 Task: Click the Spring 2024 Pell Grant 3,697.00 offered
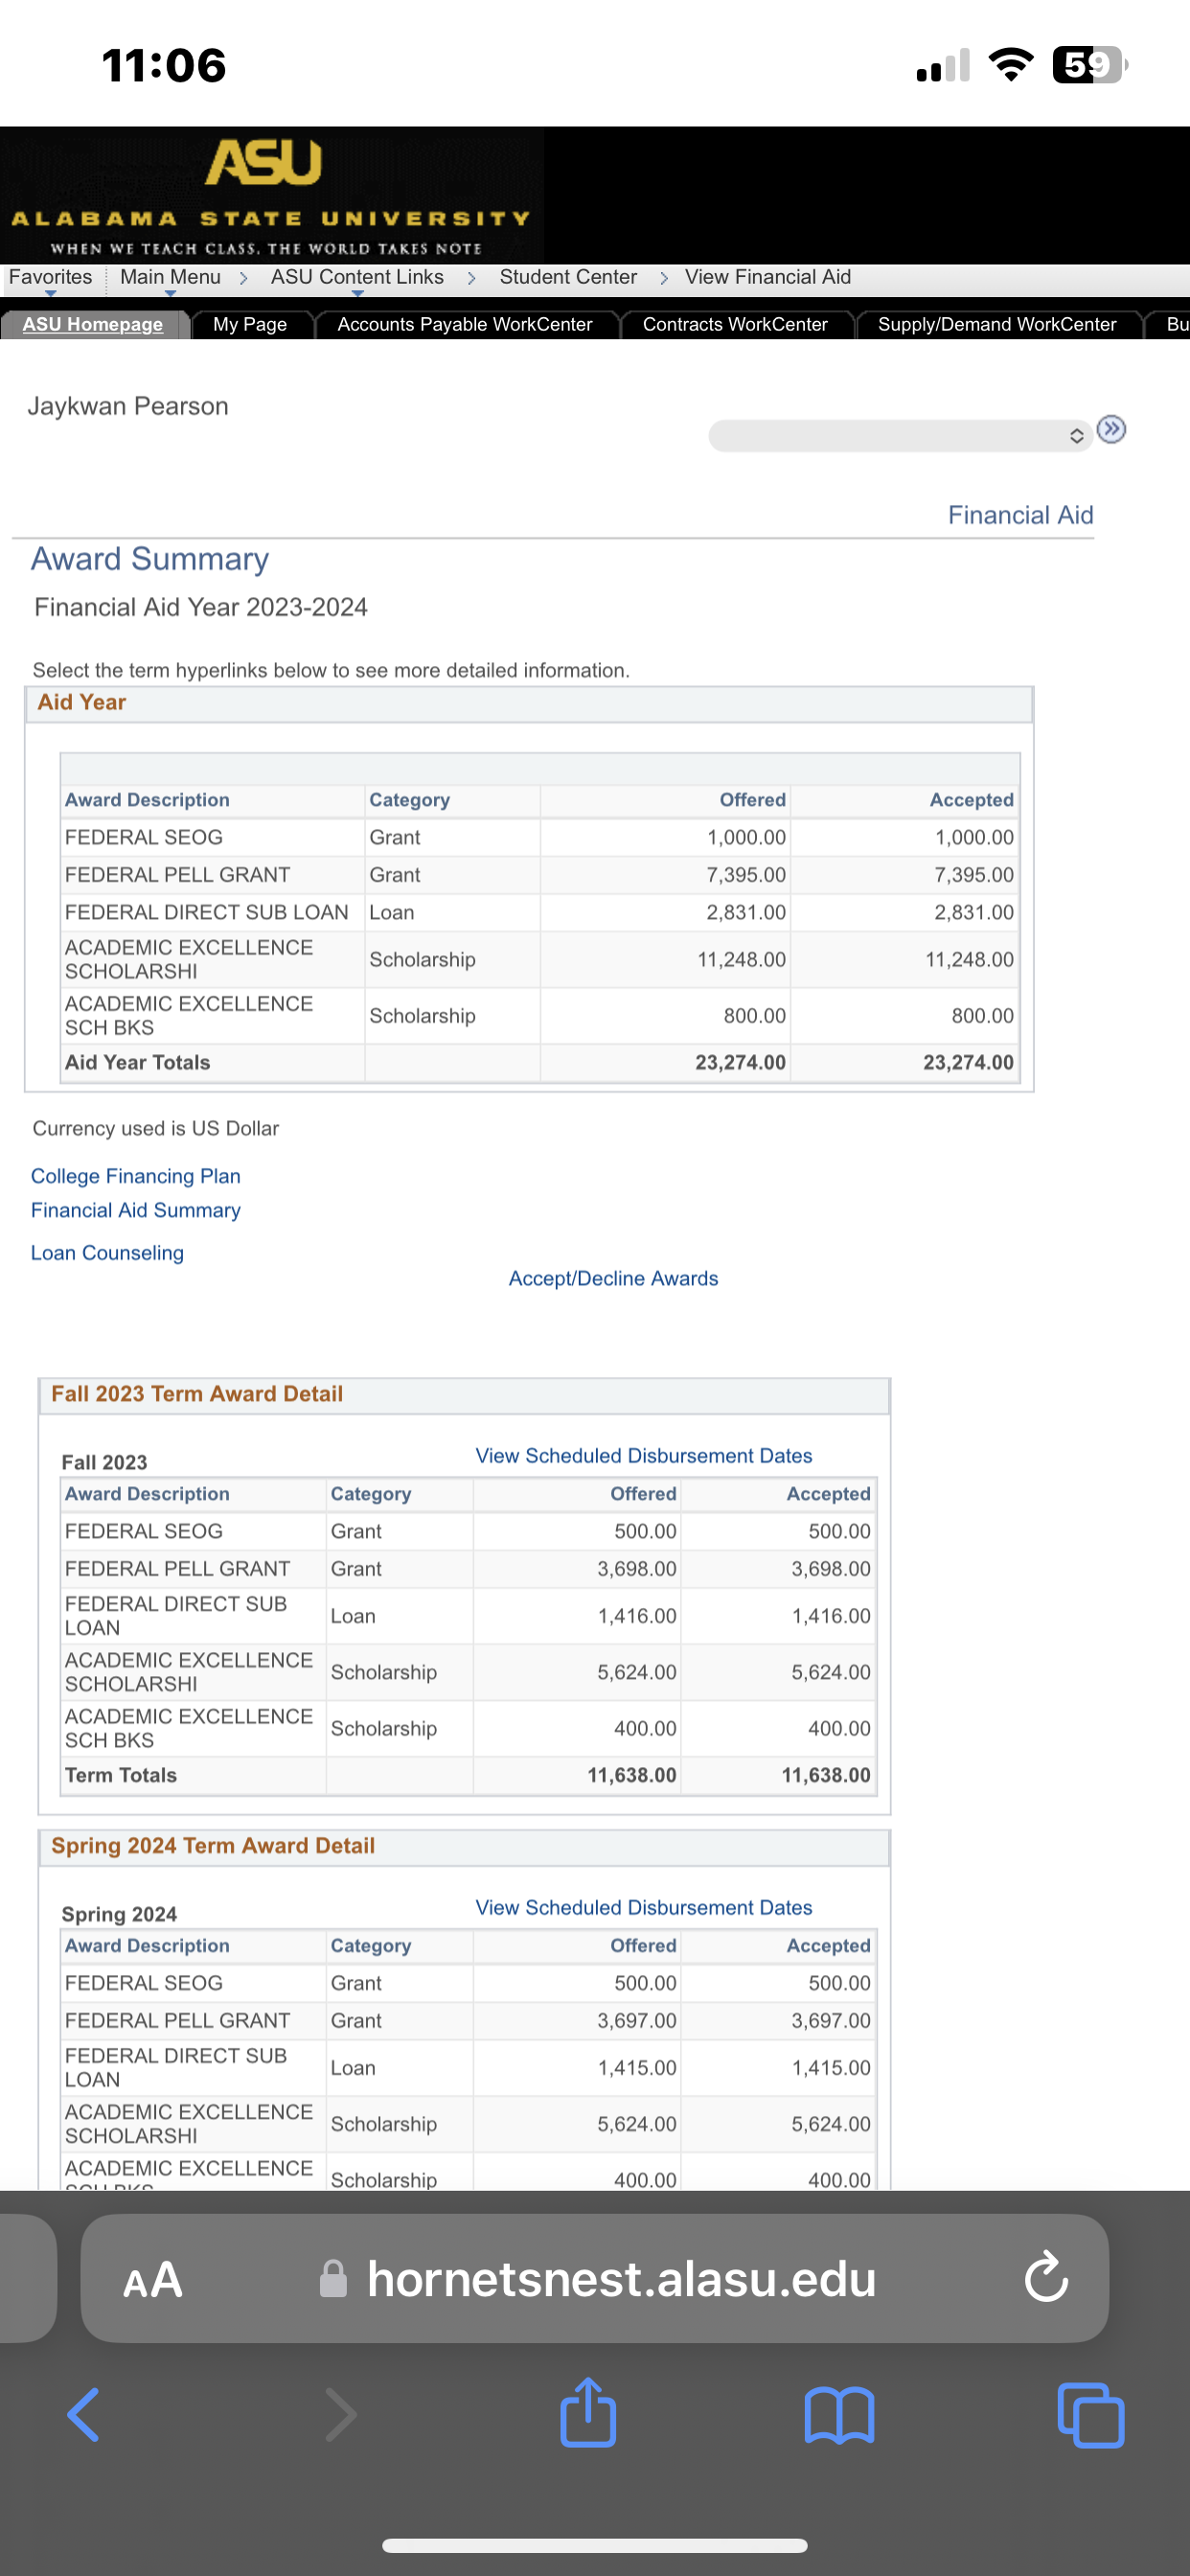pyautogui.click(x=637, y=2021)
